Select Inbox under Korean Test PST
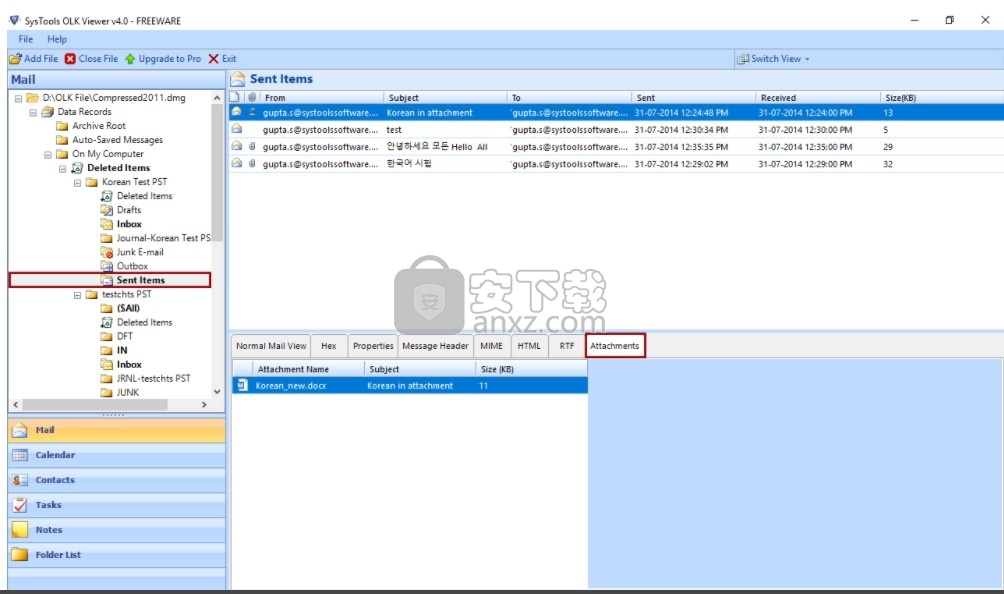Viewport: 1004px width, 594px height. (129, 224)
